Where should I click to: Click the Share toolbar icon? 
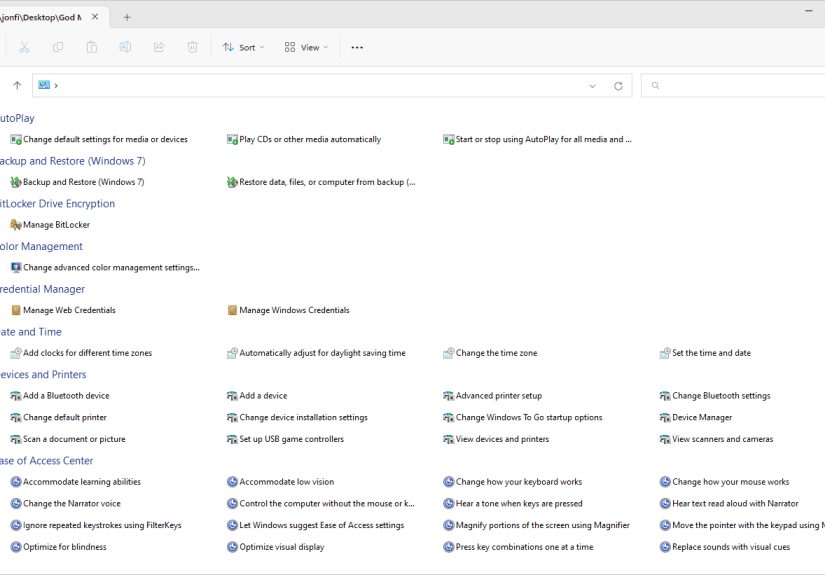pos(159,47)
